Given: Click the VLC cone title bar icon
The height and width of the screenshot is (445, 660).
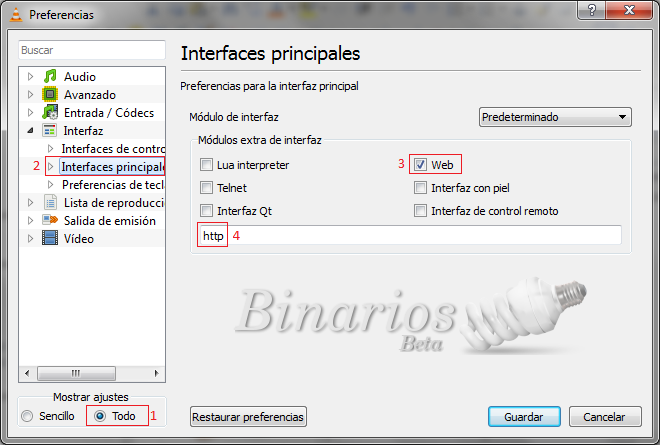Looking at the screenshot, I should point(14,14).
